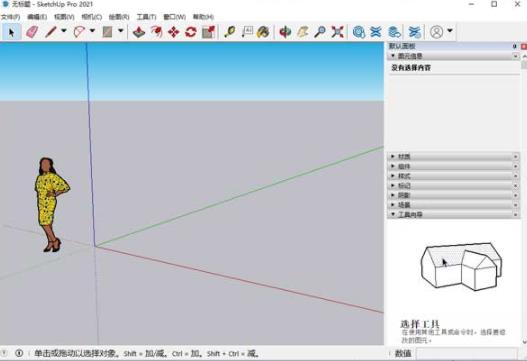The height and width of the screenshot is (361, 527).
Task: Open the Extension Manager
Action: click(415, 32)
